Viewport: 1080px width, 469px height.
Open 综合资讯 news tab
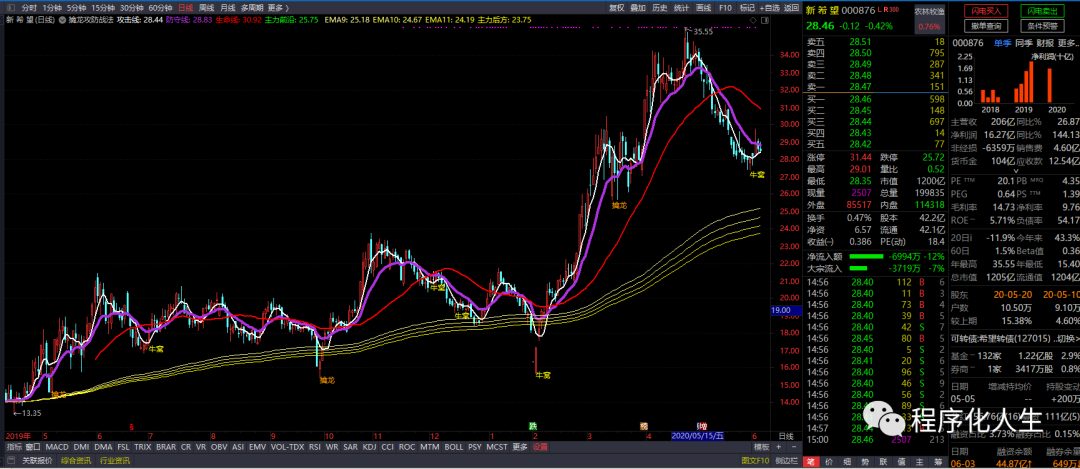pyautogui.click(x=76, y=460)
